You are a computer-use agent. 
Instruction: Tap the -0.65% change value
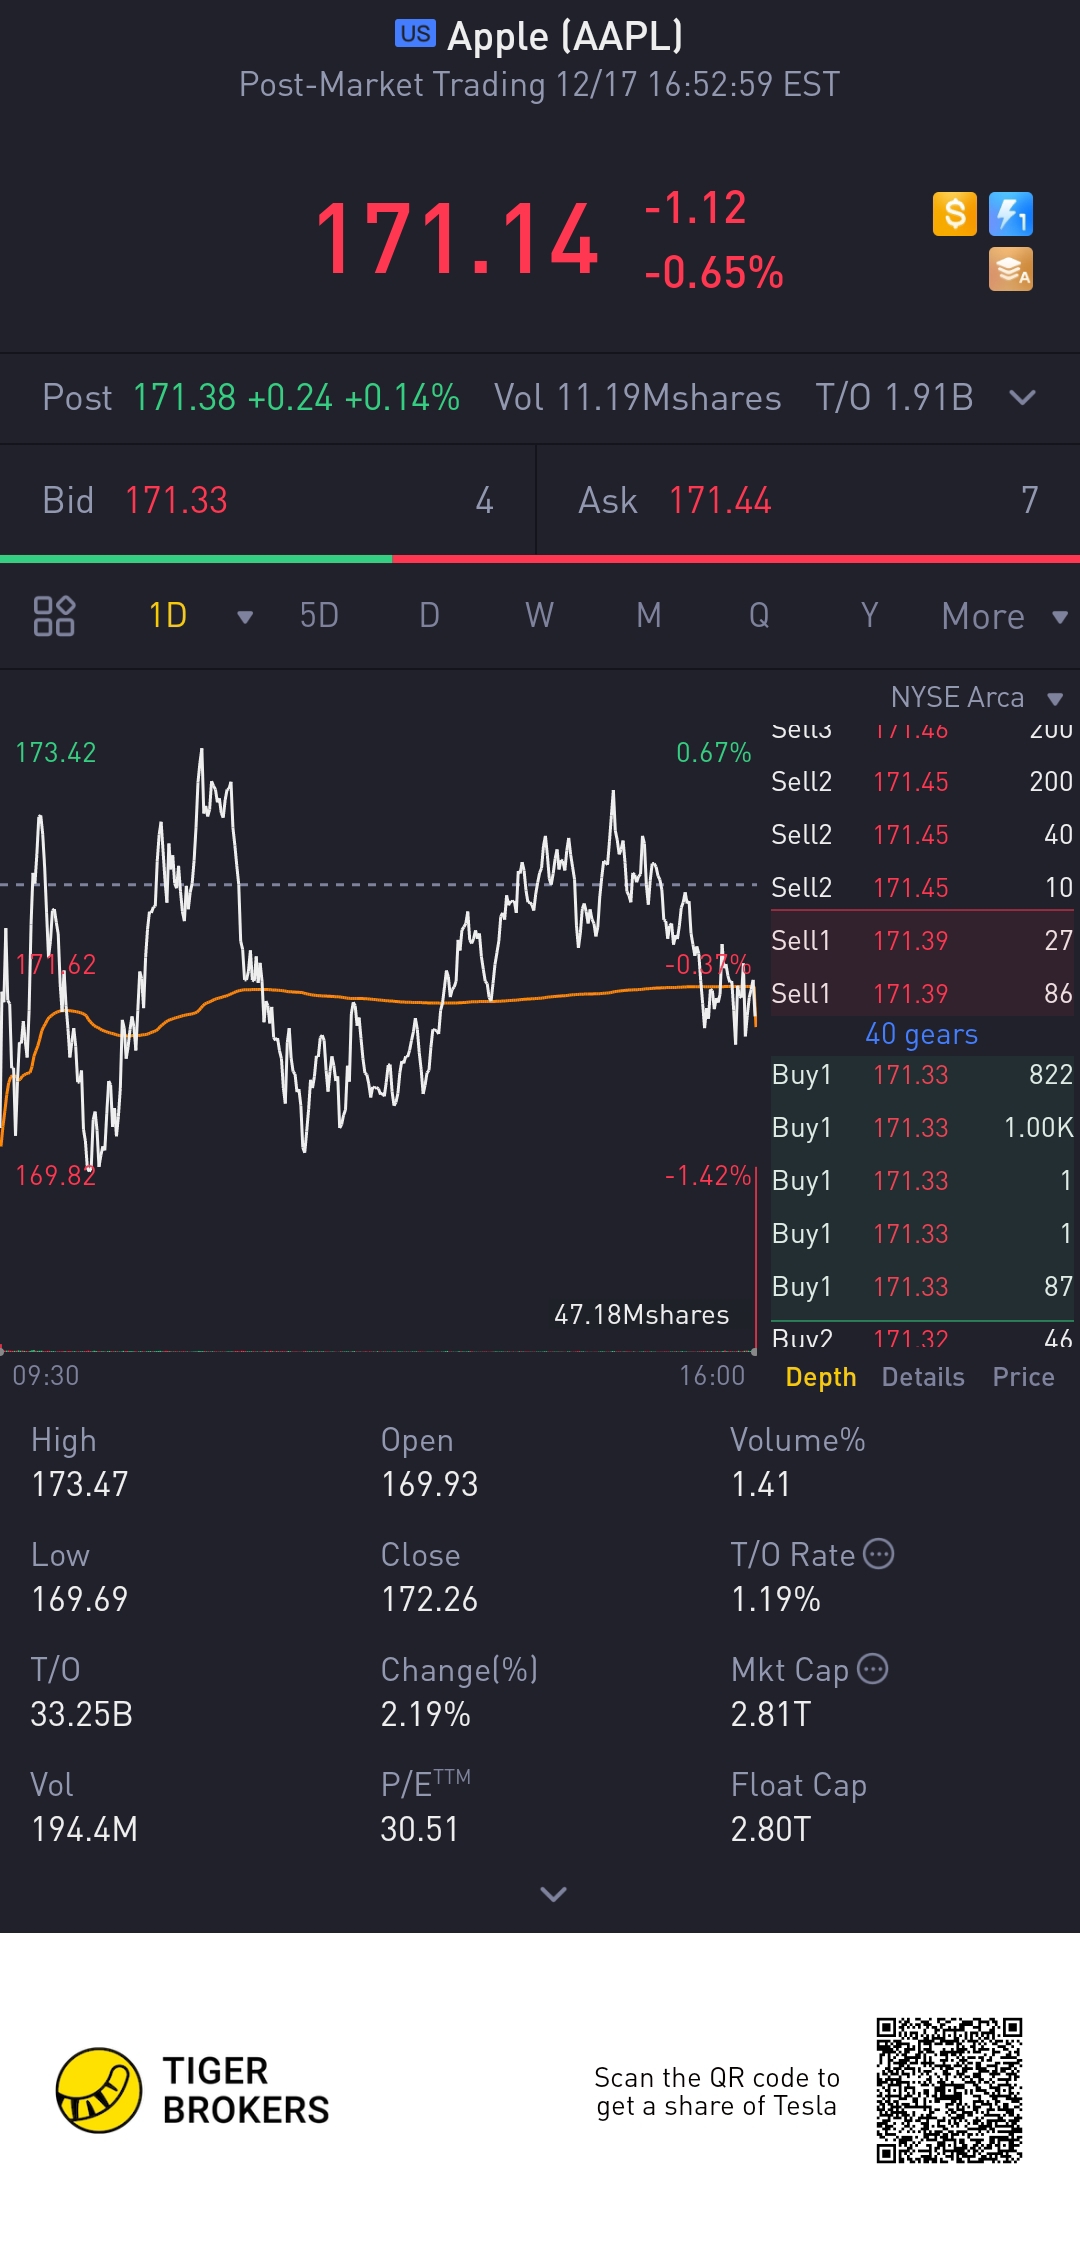tap(714, 272)
